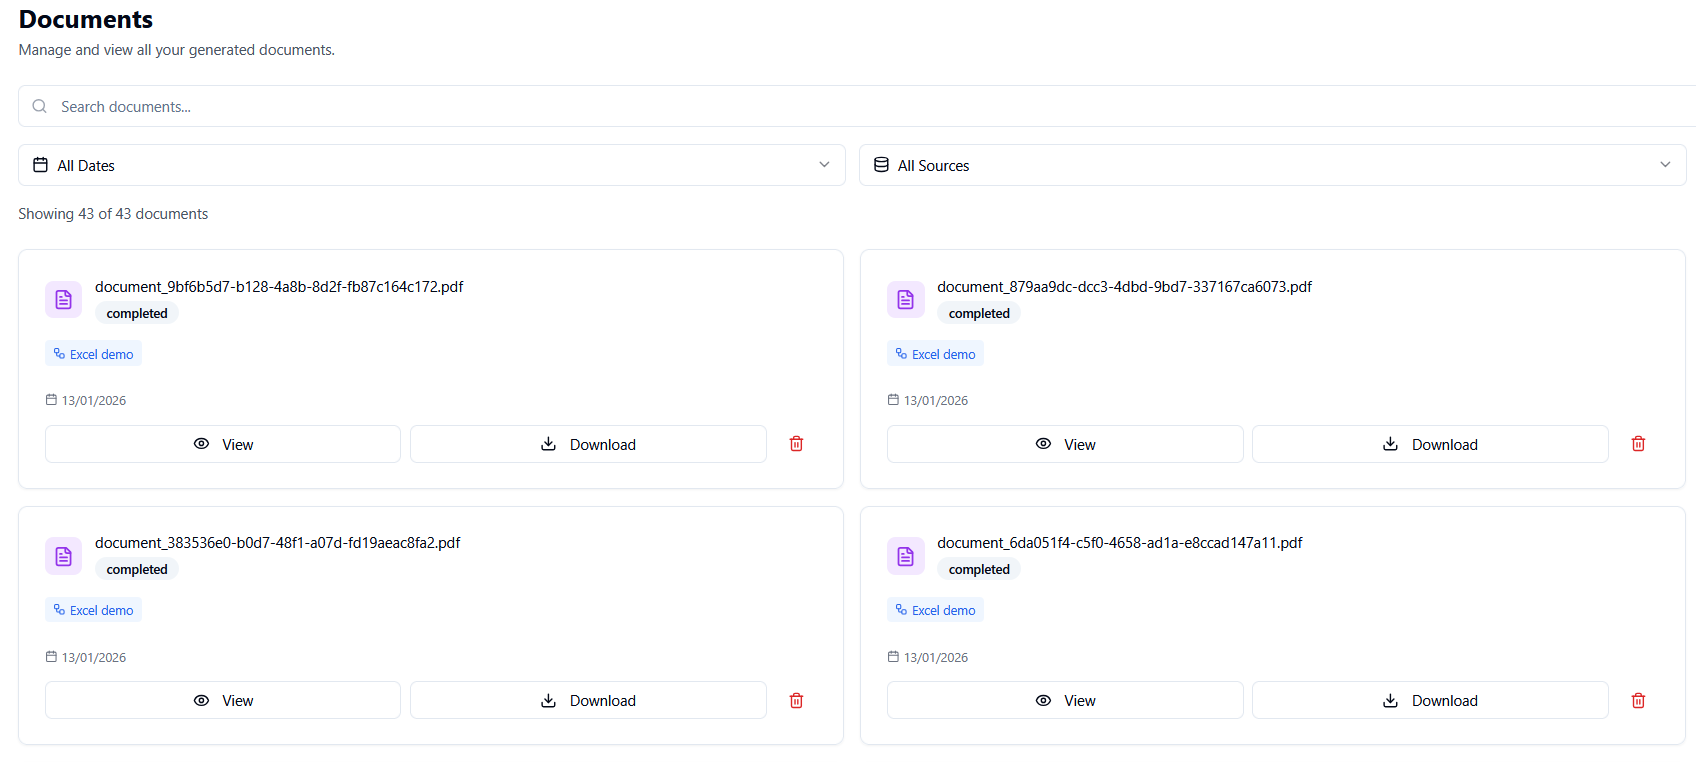Image resolution: width=1696 pixels, height=762 pixels.
Task: Download the document_6da051f4 PDF
Action: coord(1430,701)
